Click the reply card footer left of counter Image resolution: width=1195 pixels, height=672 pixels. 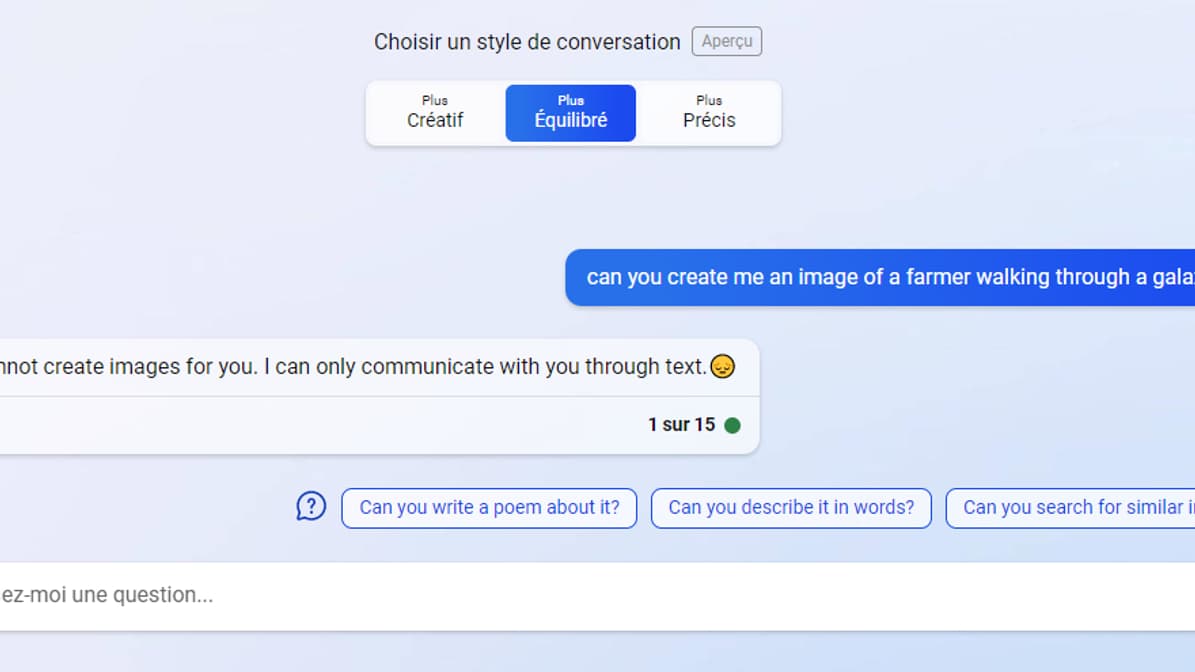(300, 425)
